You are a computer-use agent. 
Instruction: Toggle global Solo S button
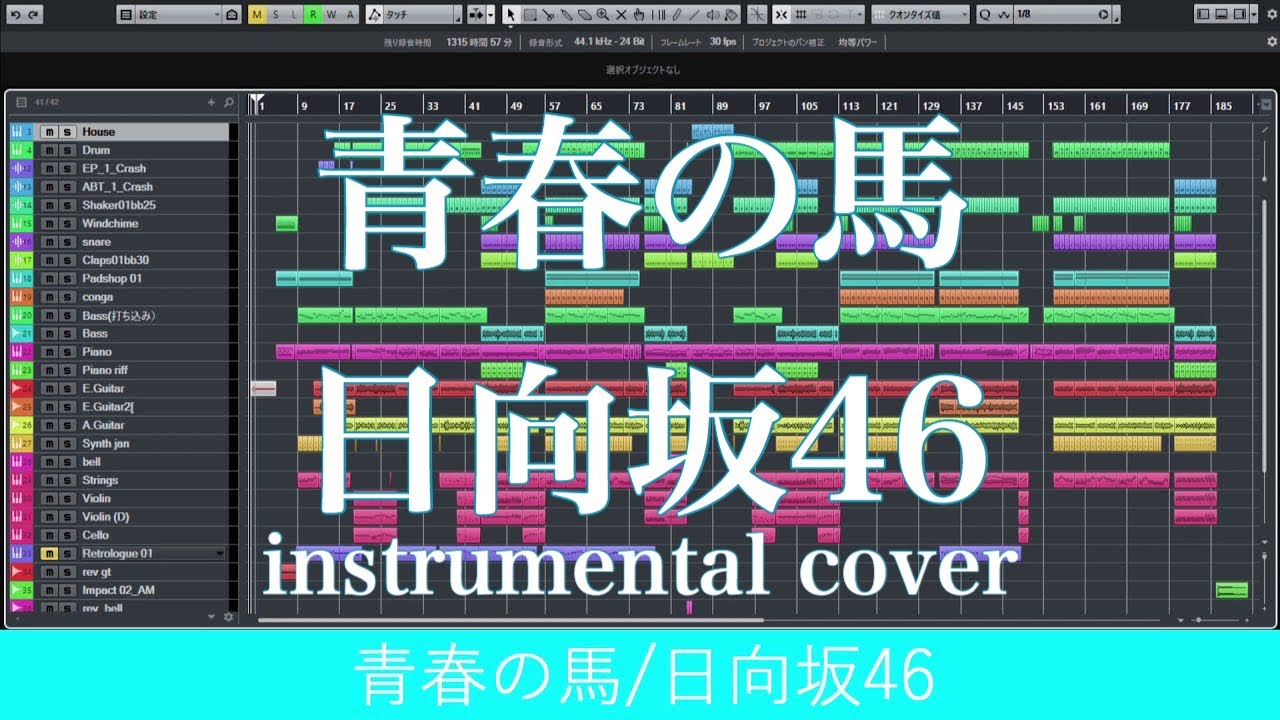275,15
